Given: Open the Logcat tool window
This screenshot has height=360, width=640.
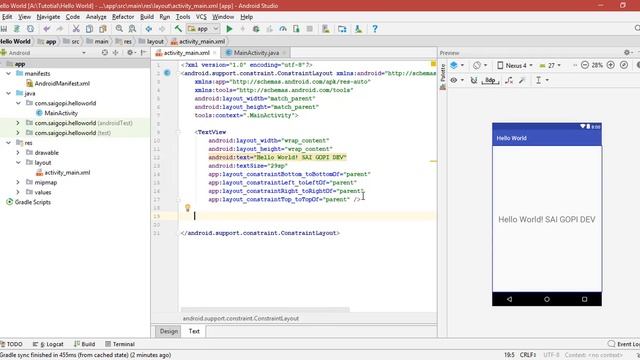Looking at the screenshot, I should [48, 344].
